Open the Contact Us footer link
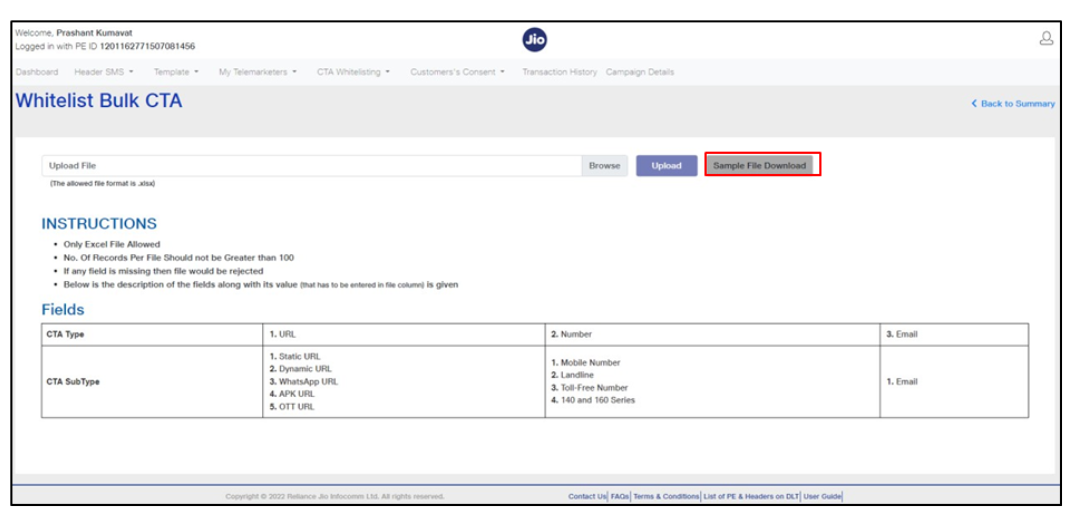The image size is (1074, 511). pos(587,497)
